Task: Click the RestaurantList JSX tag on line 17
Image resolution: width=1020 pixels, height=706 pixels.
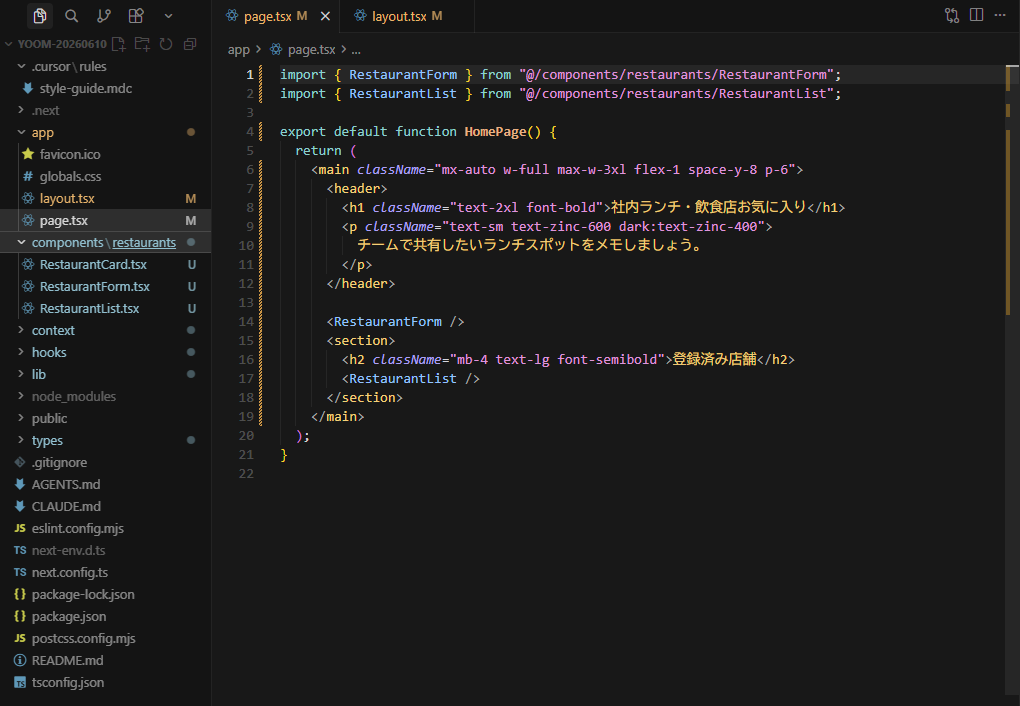Action: (x=403, y=379)
